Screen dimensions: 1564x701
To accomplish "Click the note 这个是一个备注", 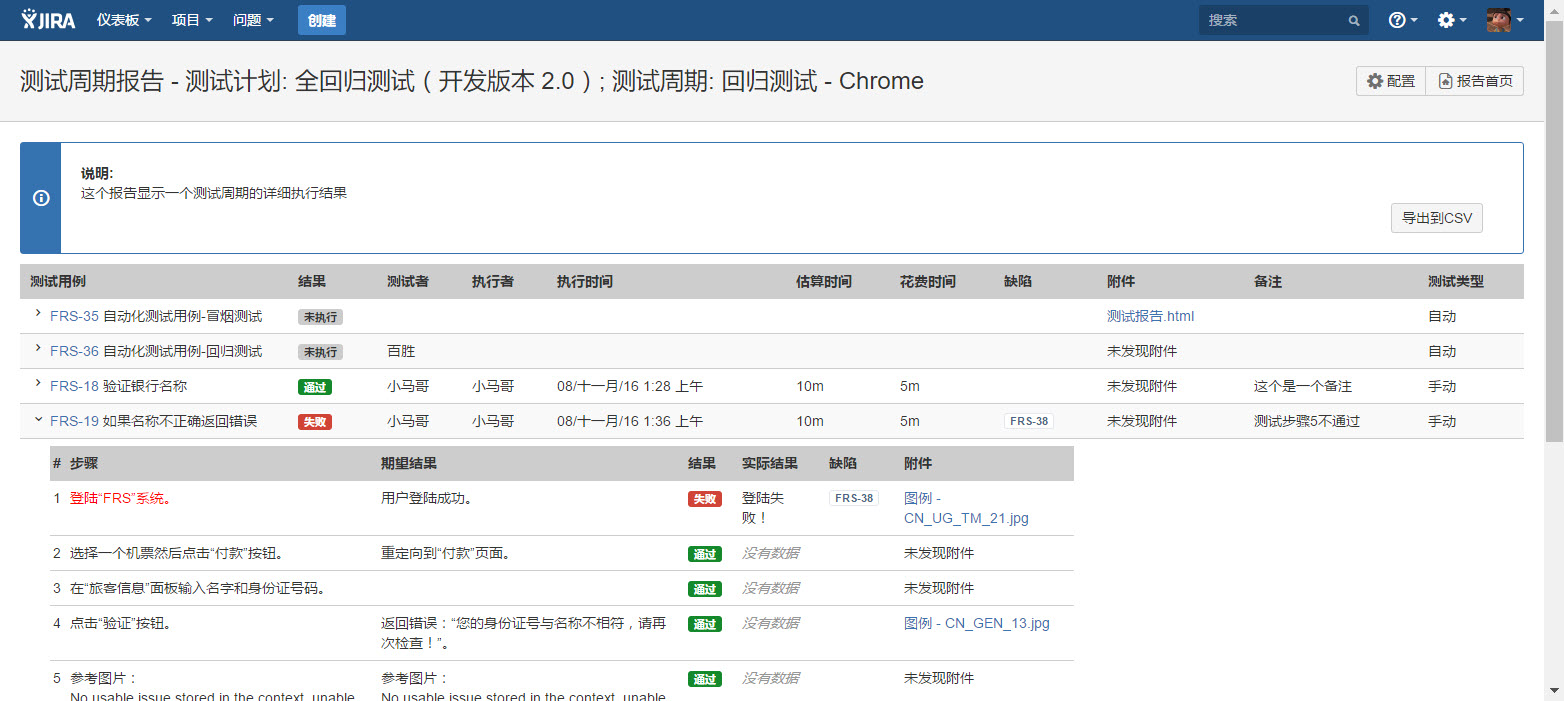I will click(x=1303, y=386).
